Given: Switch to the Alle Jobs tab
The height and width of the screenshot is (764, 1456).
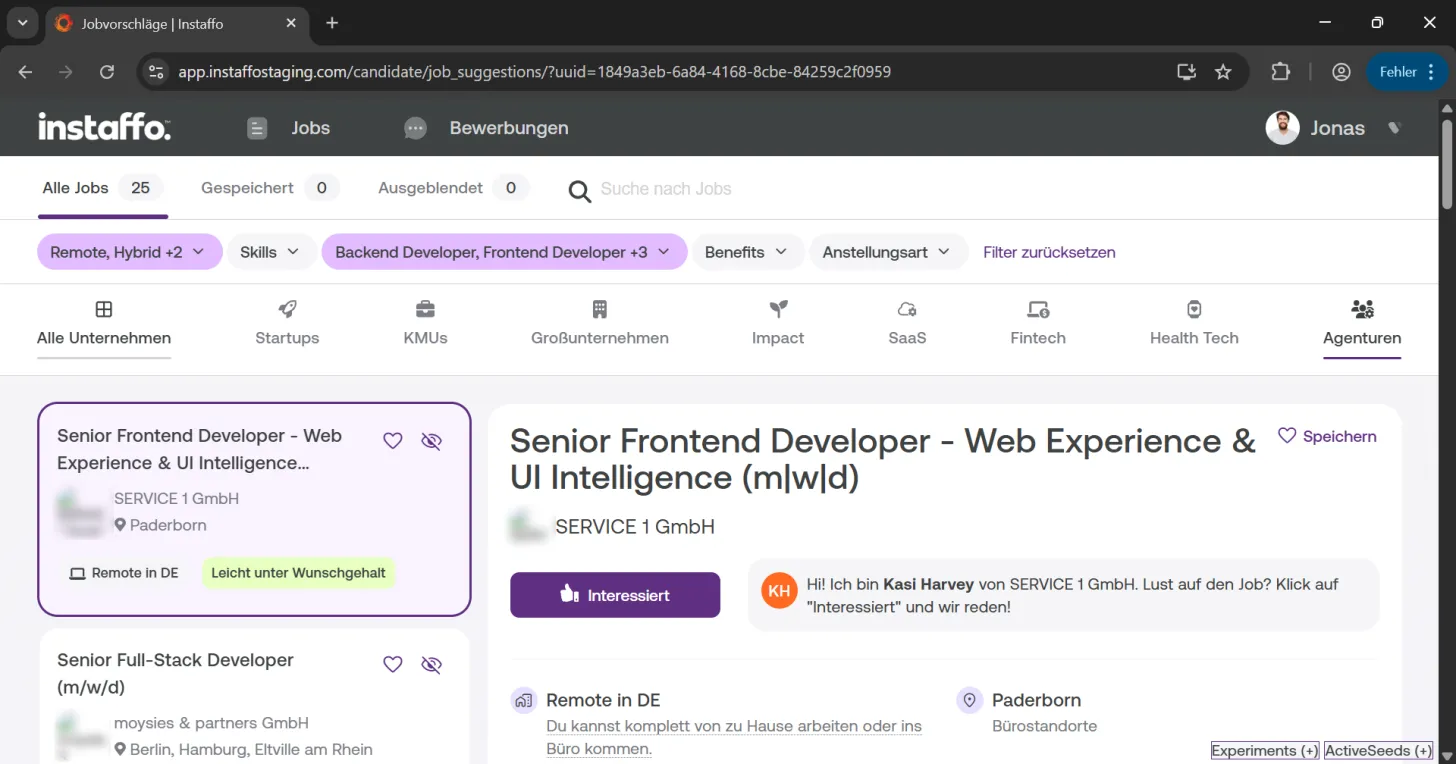Looking at the screenshot, I should click(102, 188).
